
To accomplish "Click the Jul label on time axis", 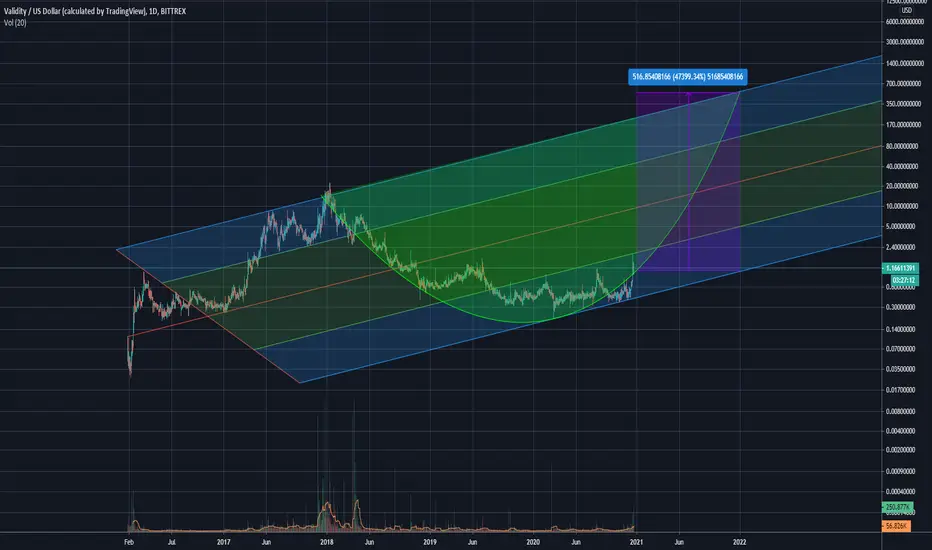I will coord(172,542).
